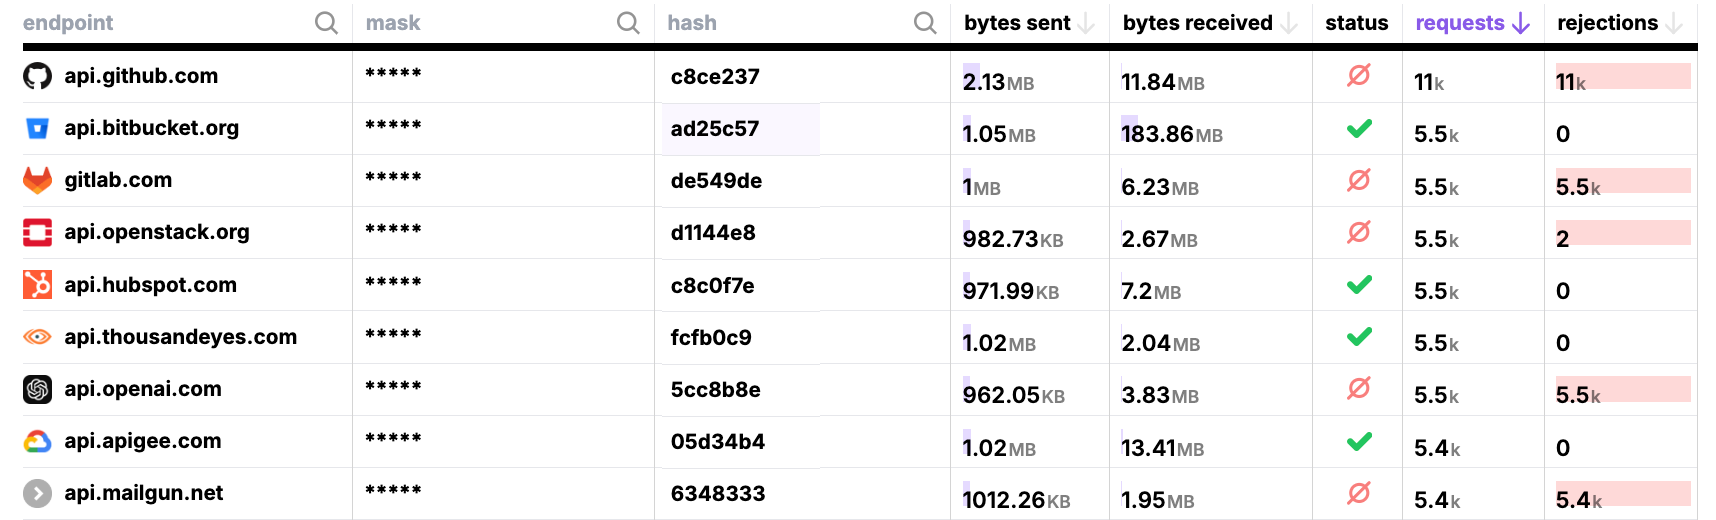Click the Apigee cloud icon

point(37,441)
